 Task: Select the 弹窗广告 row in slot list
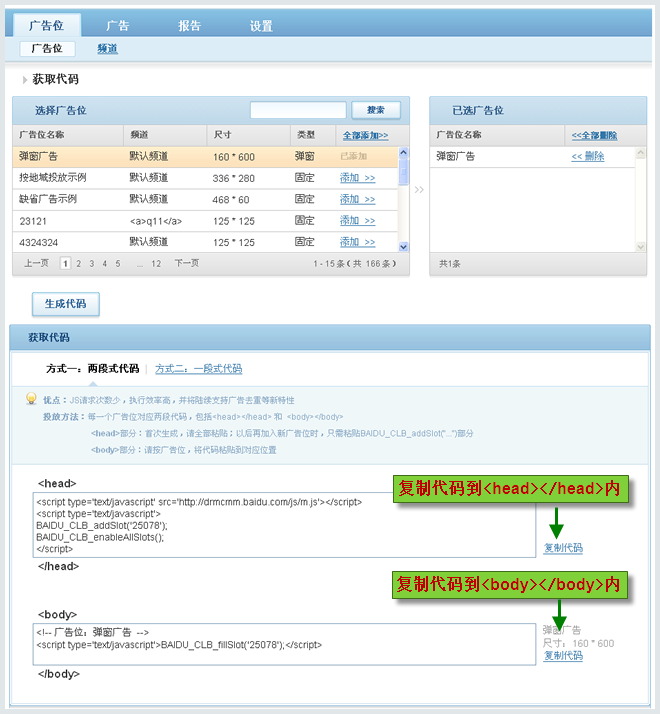click(205, 157)
